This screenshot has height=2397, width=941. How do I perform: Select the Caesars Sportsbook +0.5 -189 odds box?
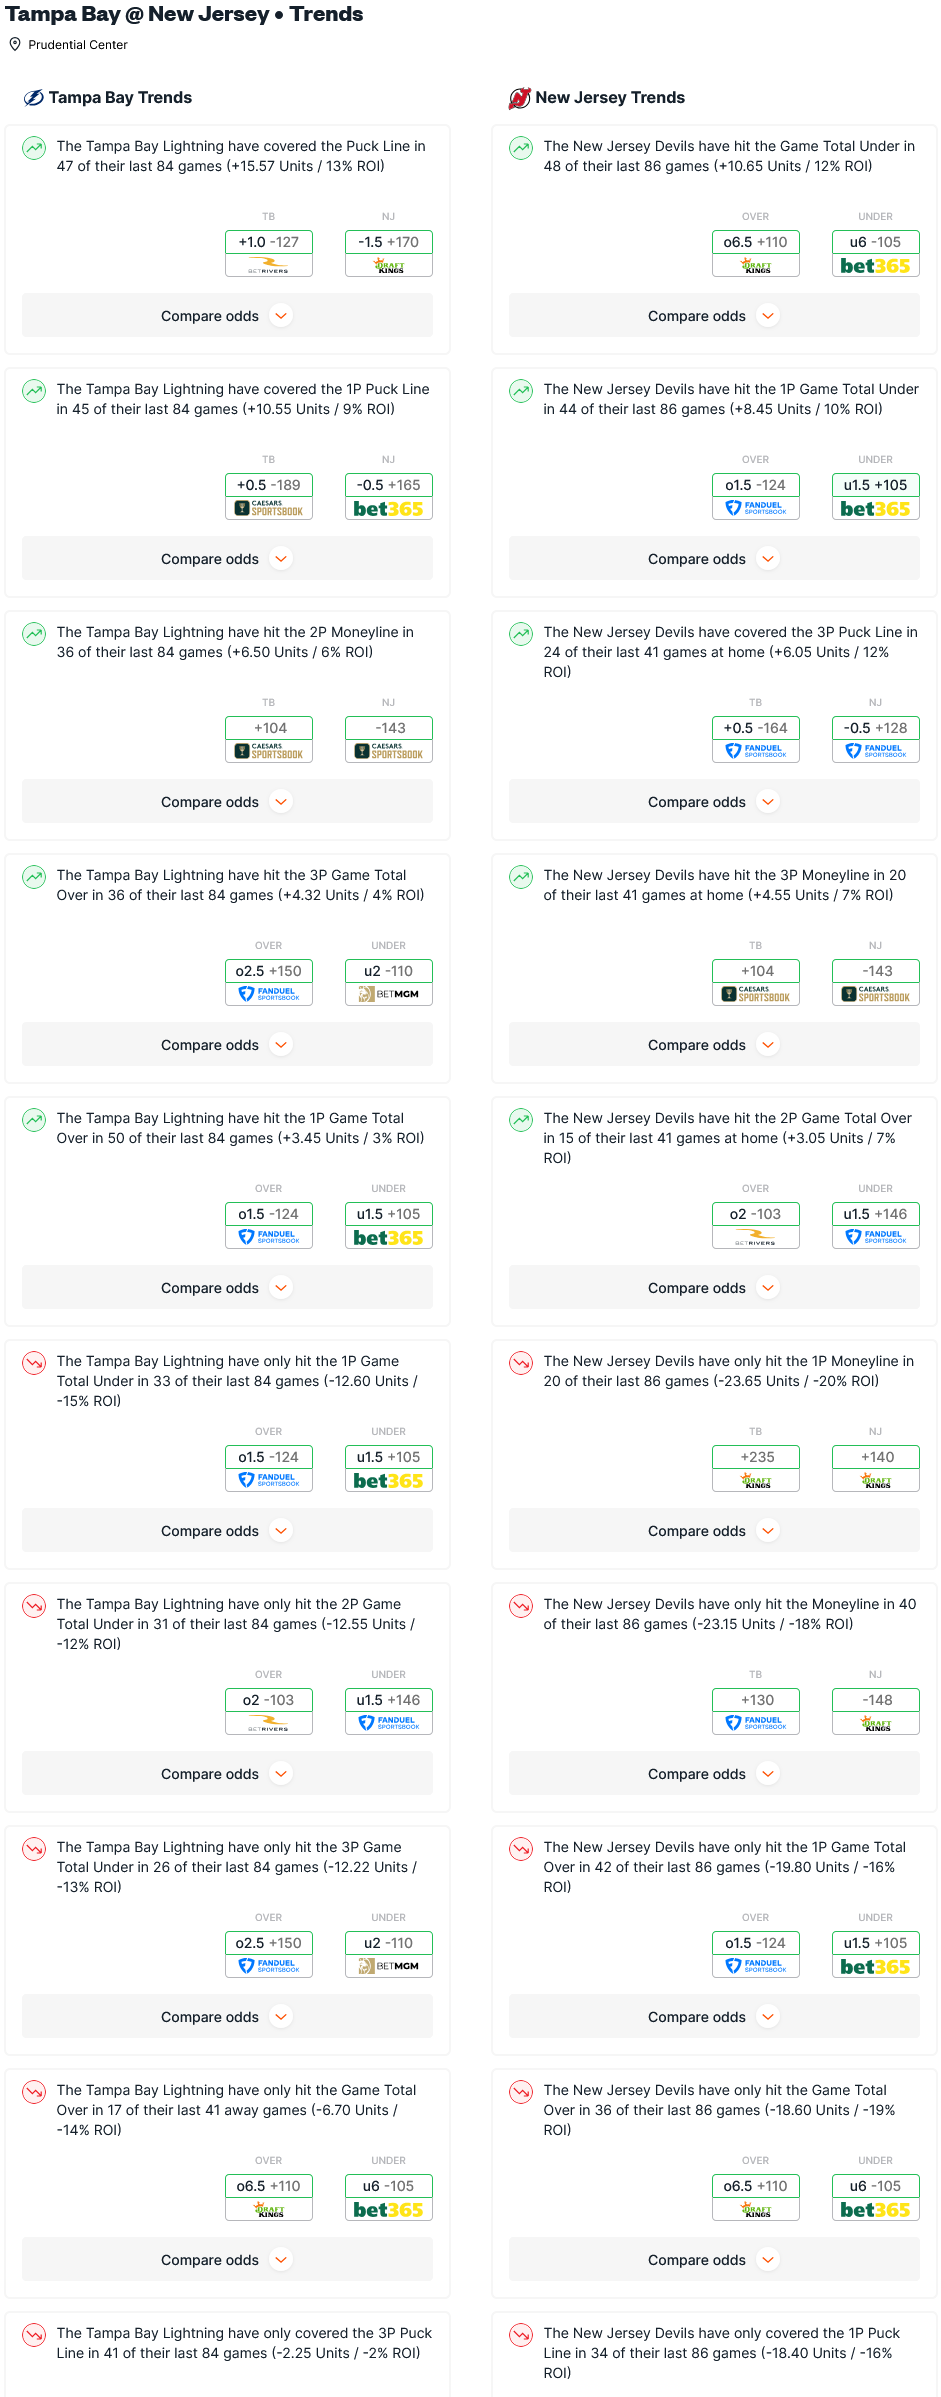(269, 496)
